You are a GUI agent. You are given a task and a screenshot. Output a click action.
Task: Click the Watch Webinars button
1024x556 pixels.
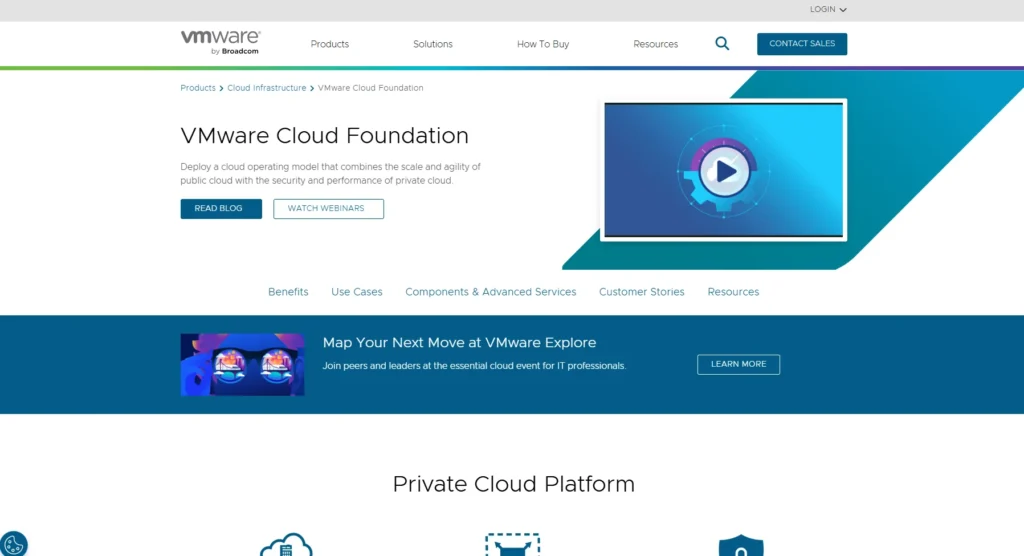(328, 209)
